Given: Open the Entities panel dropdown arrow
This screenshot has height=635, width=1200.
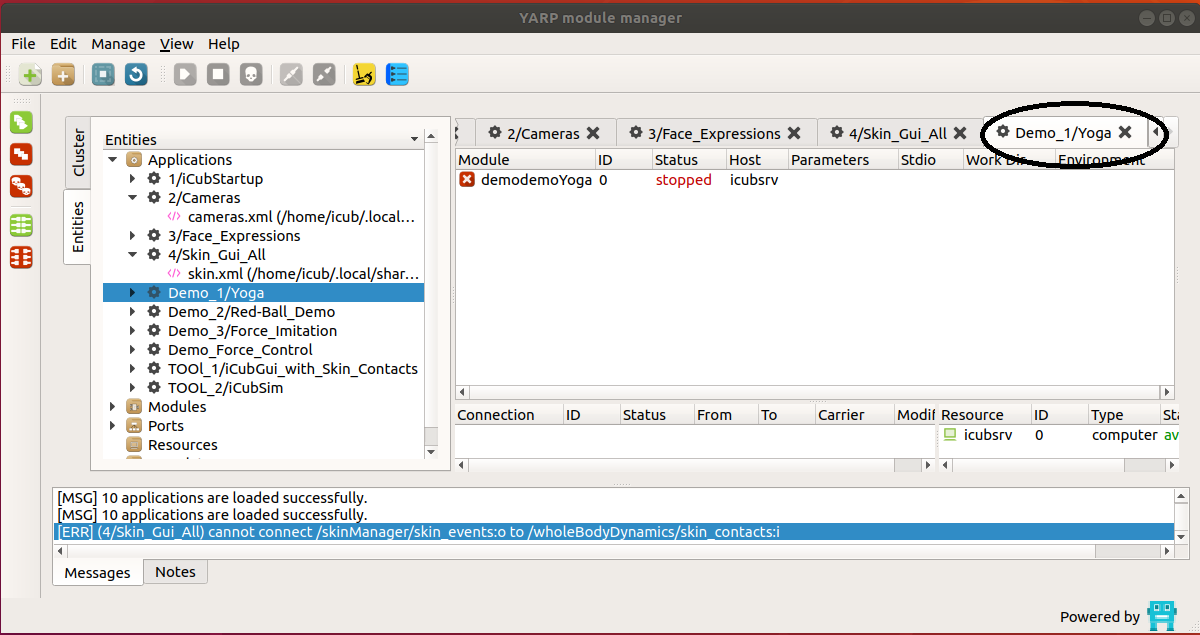Looking at the screenshot, I should click(415, 140).
